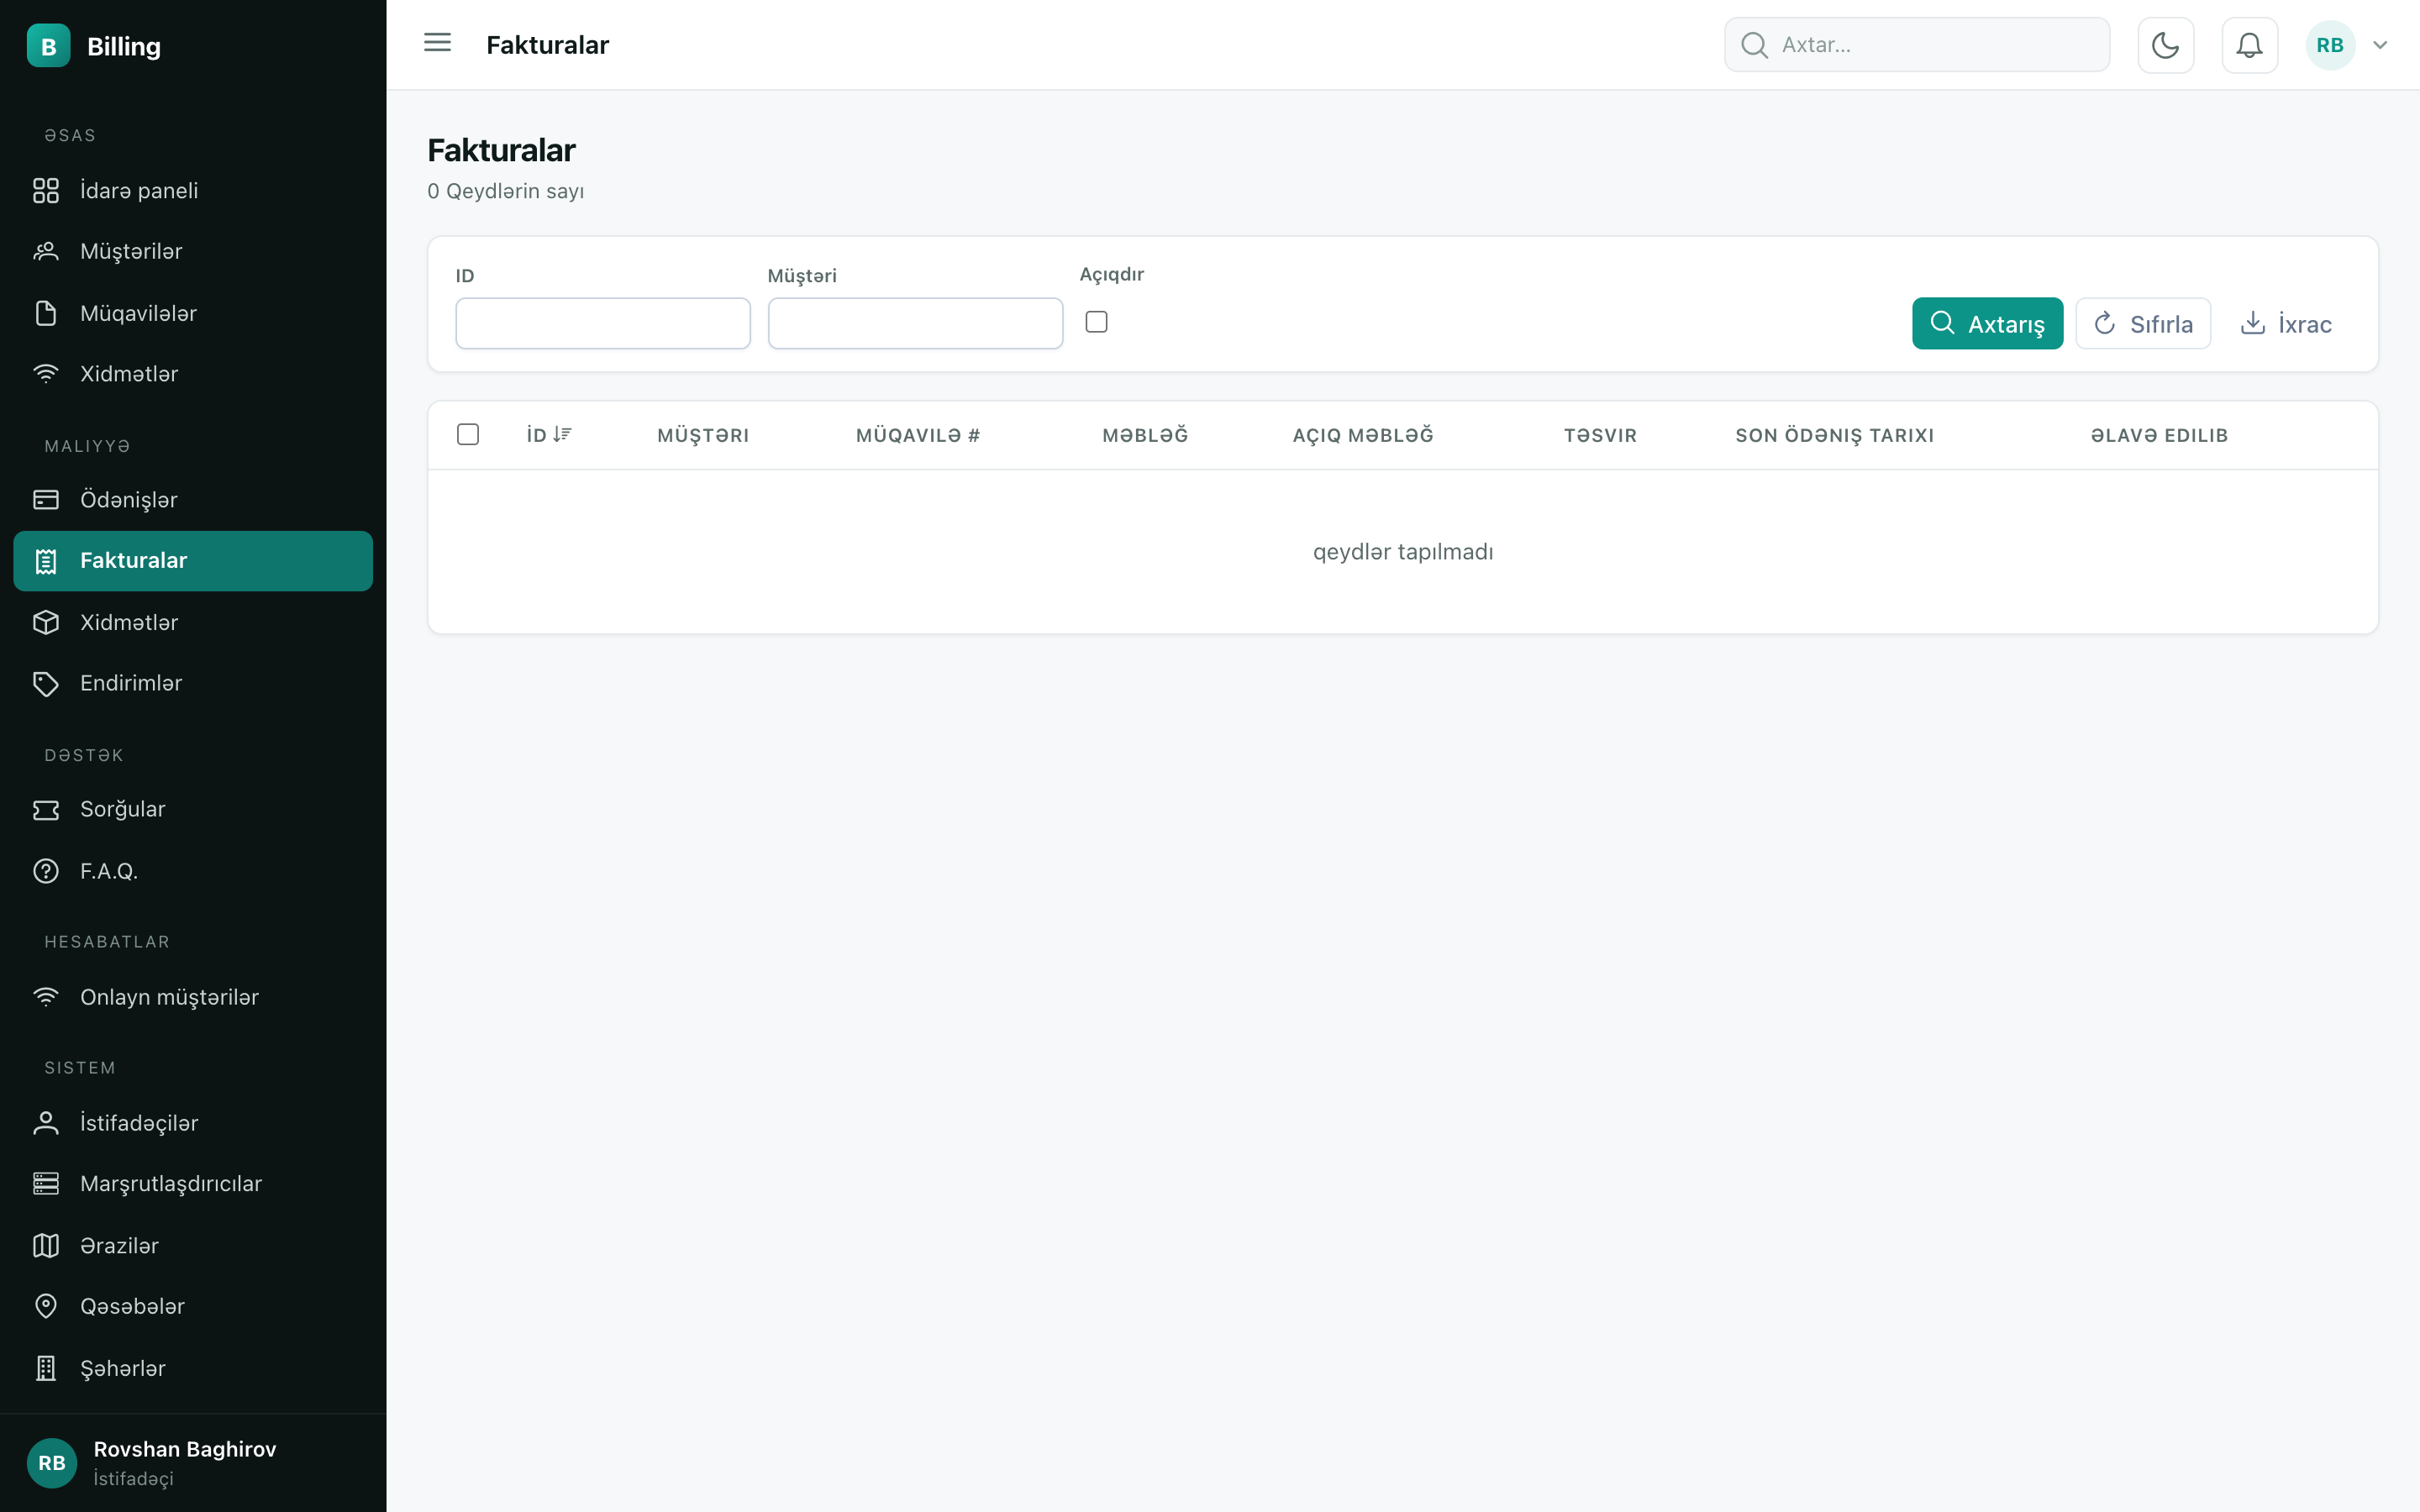This screenshot has height=1512, width=2420.
Task: Click the İdarə paneli dashboard icon
Action: (46, 190)
